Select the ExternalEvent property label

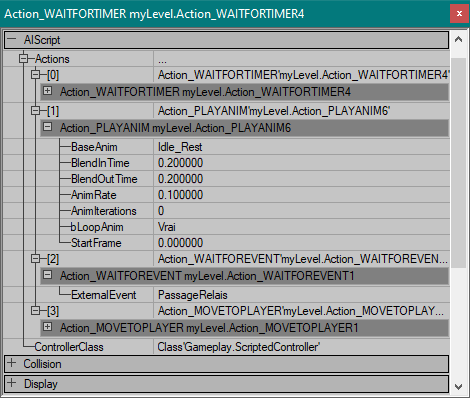103,295
